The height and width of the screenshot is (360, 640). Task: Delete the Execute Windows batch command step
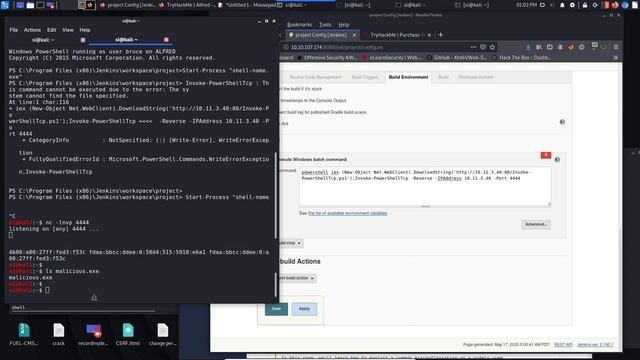click(546, 155)
